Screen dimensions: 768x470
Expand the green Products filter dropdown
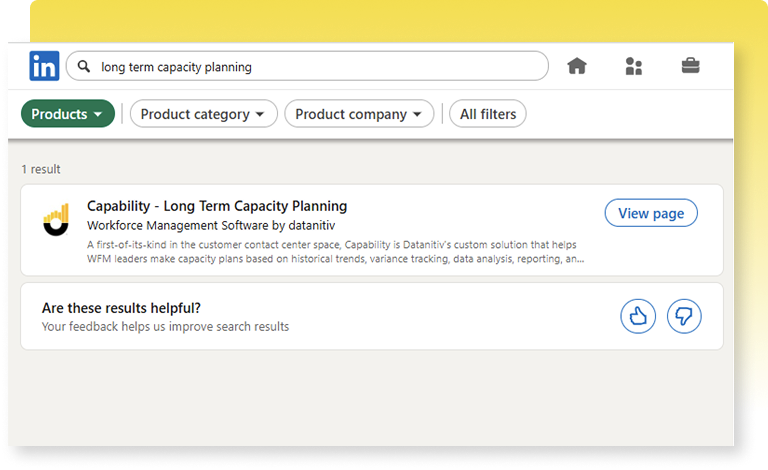click(67, 114)
